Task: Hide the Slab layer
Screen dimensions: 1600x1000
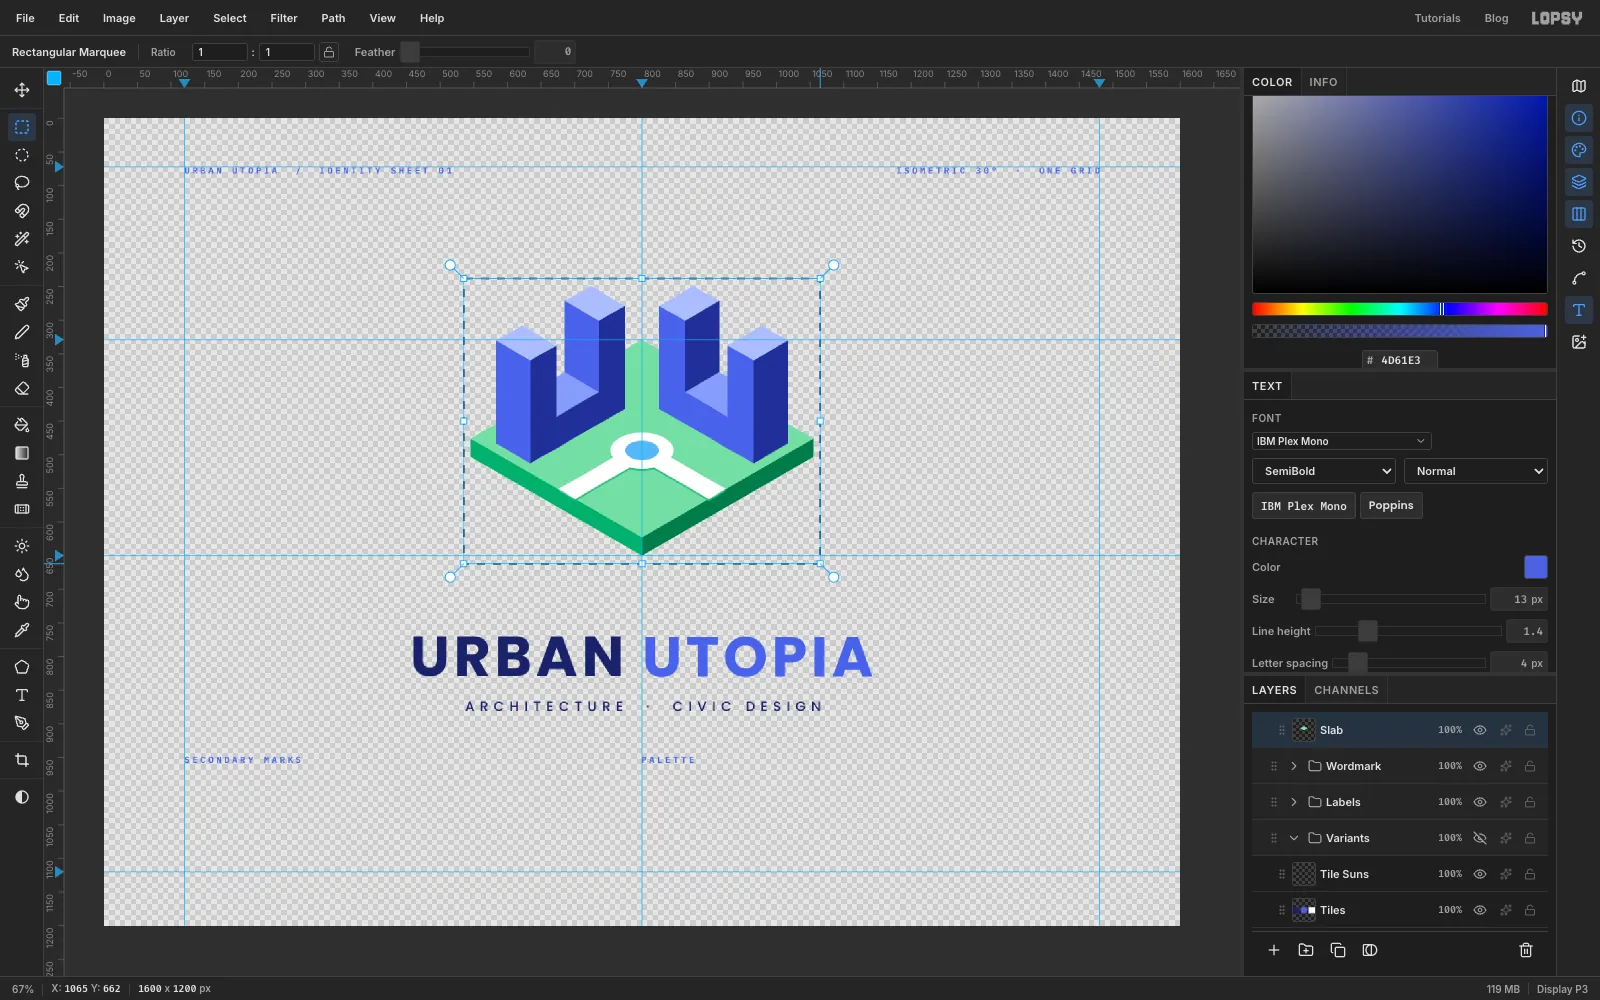Action: point(1480,730)
